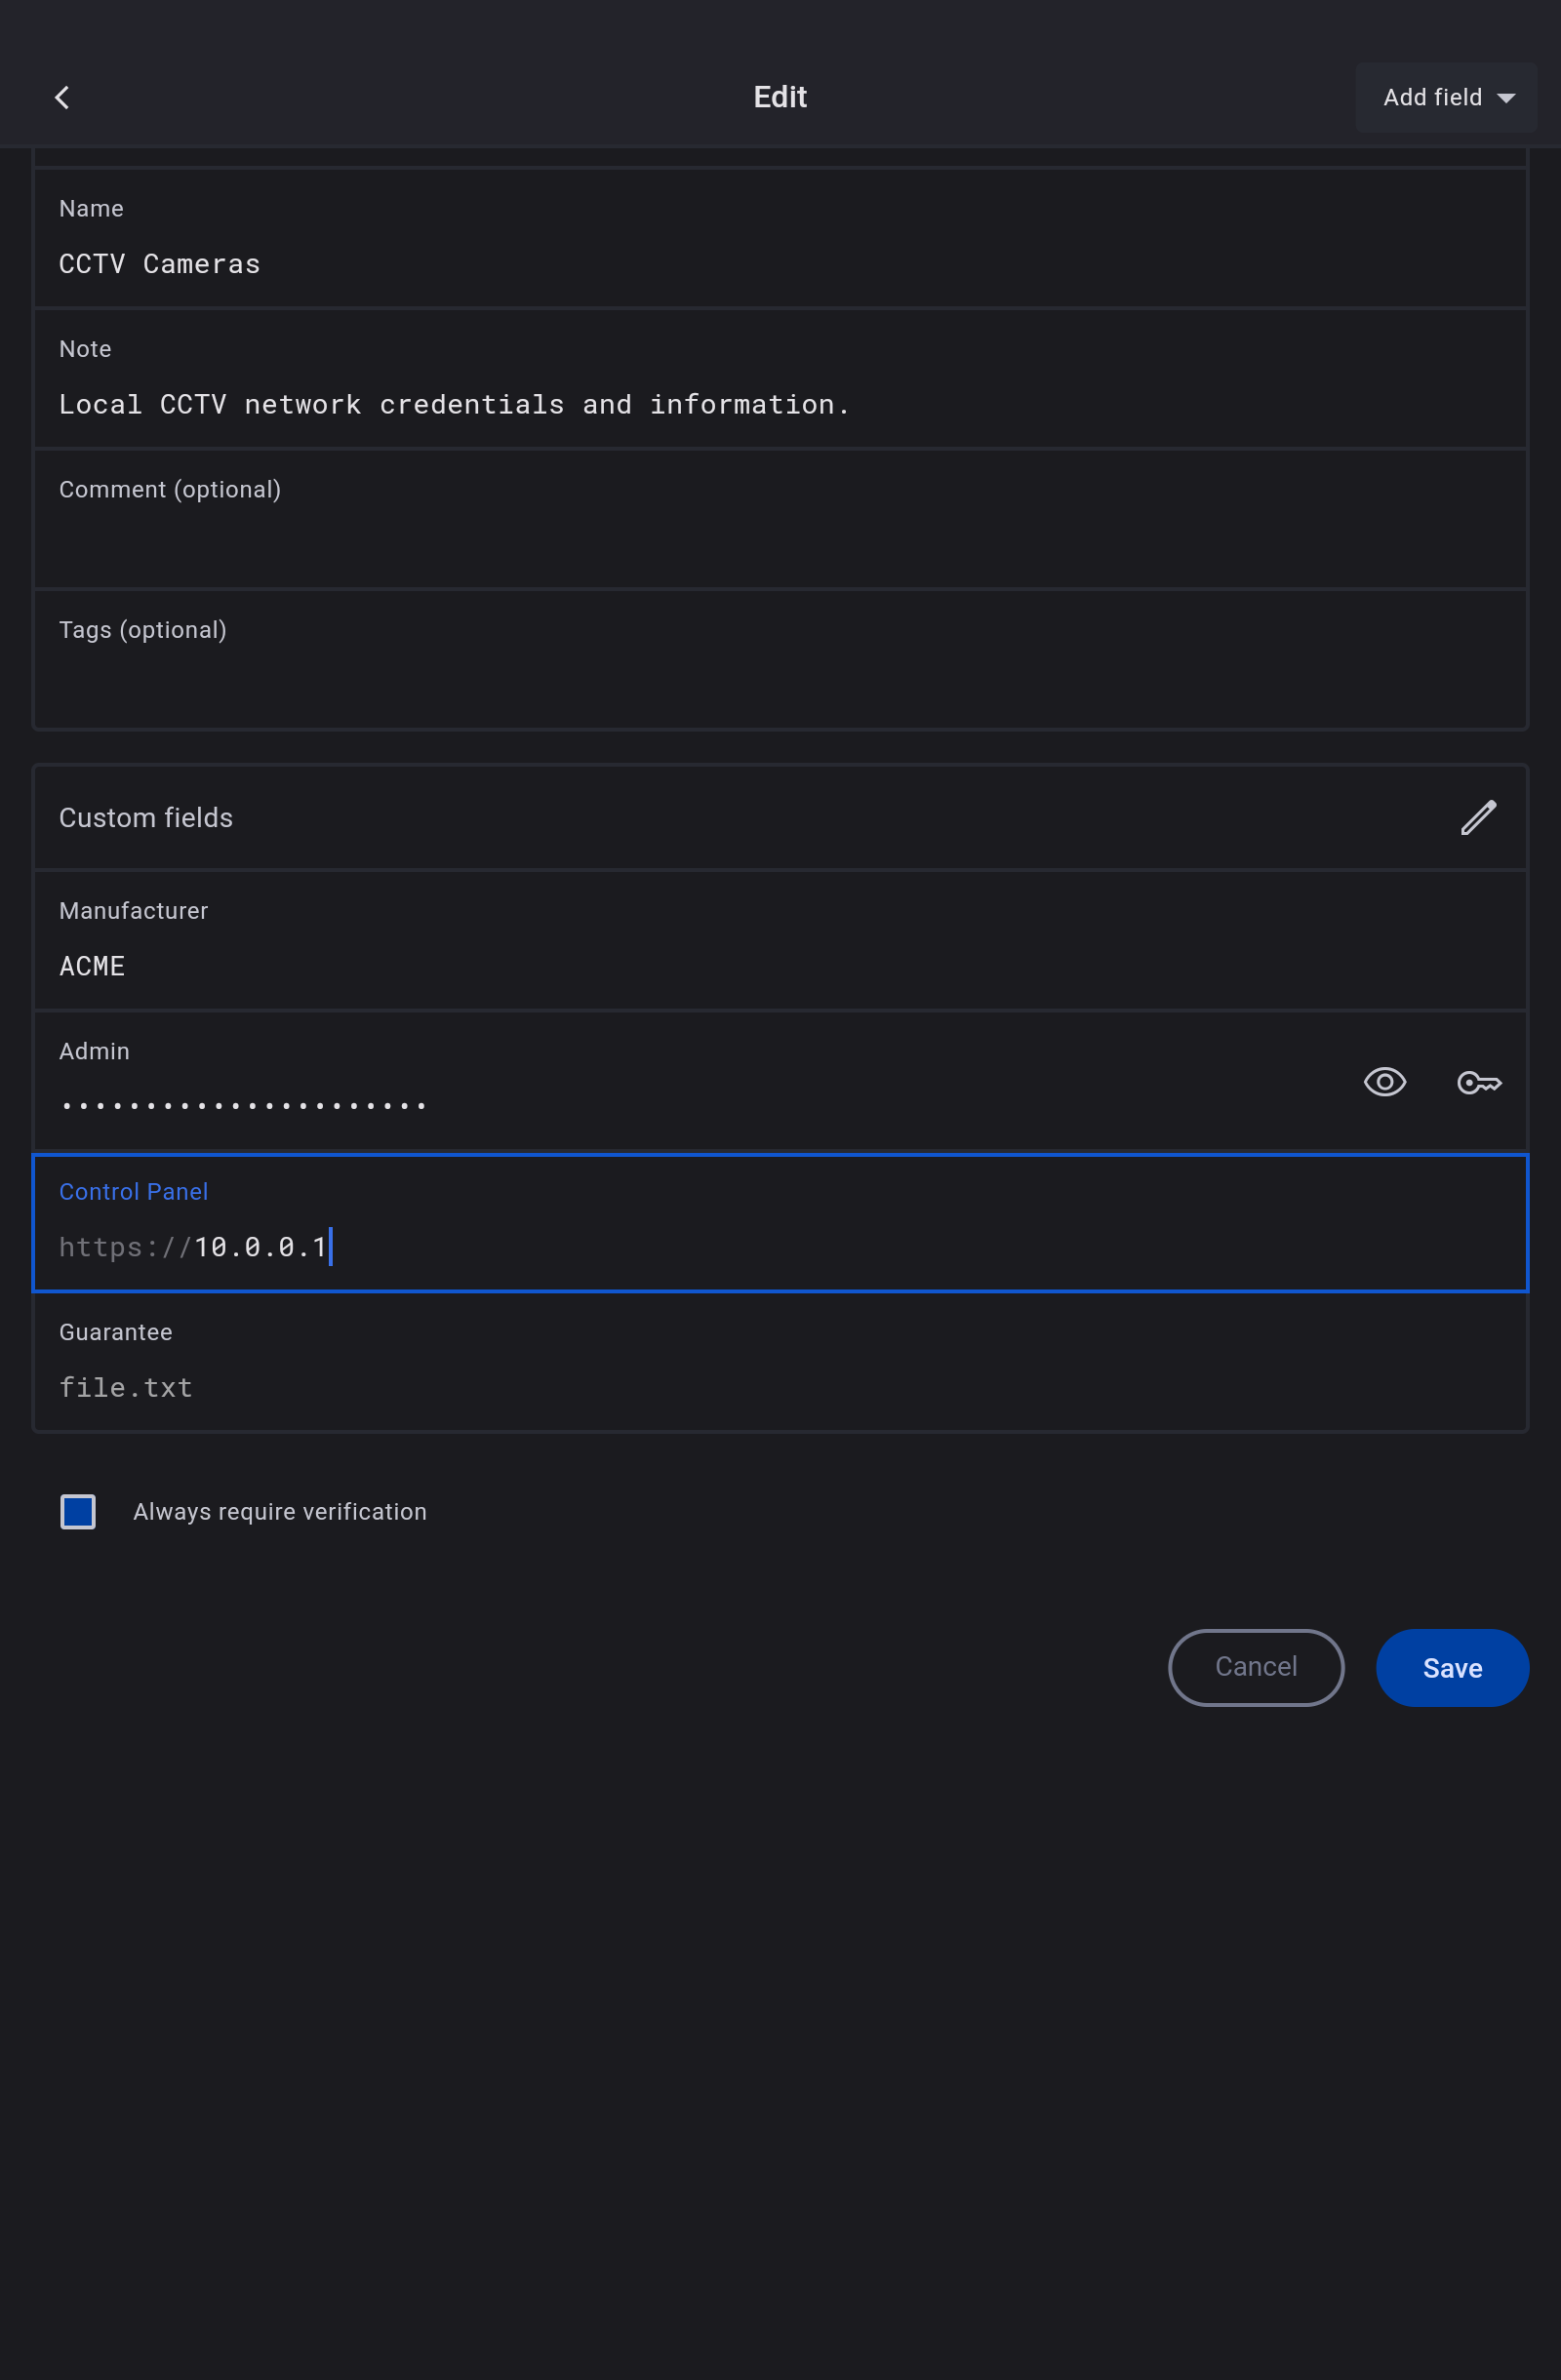
Task: Edit custom fields with pencil icon
Action: 1477,818
